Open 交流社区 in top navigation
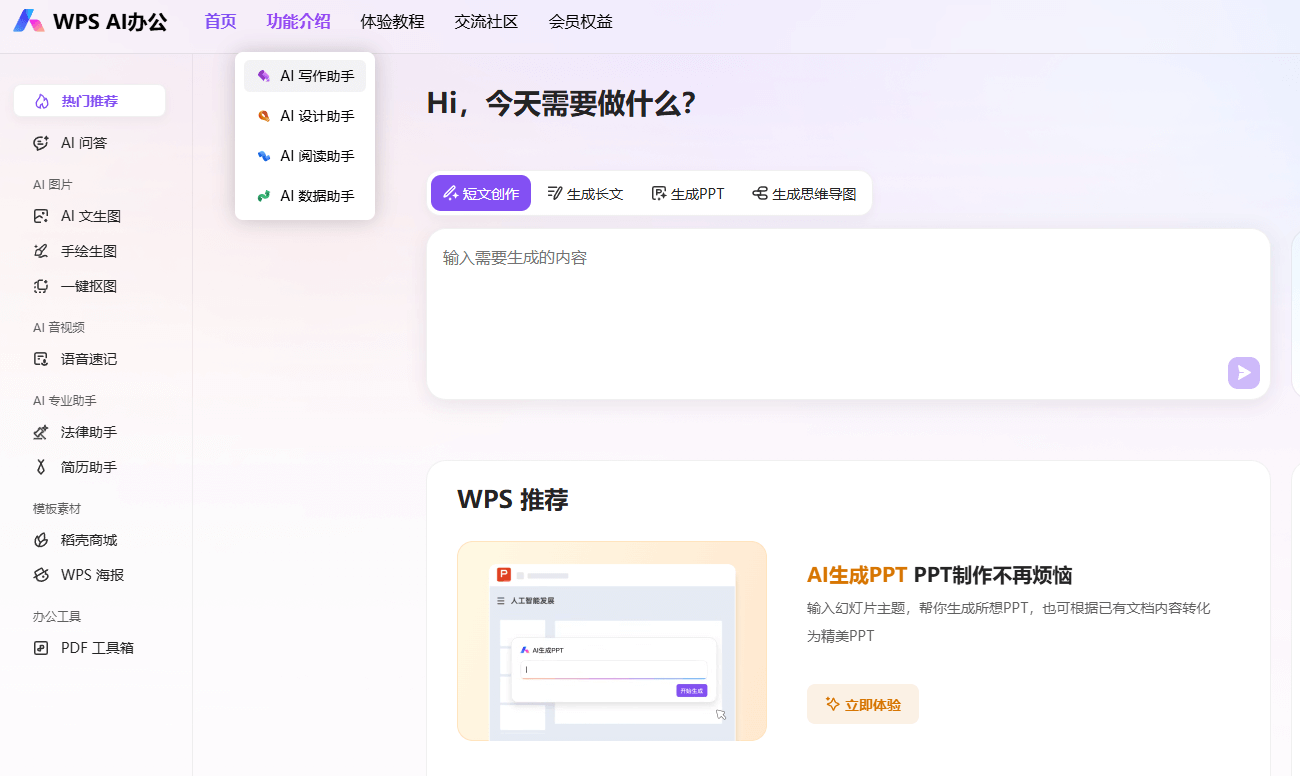This screenshot has width=1300, height=776. click(486, 22)
